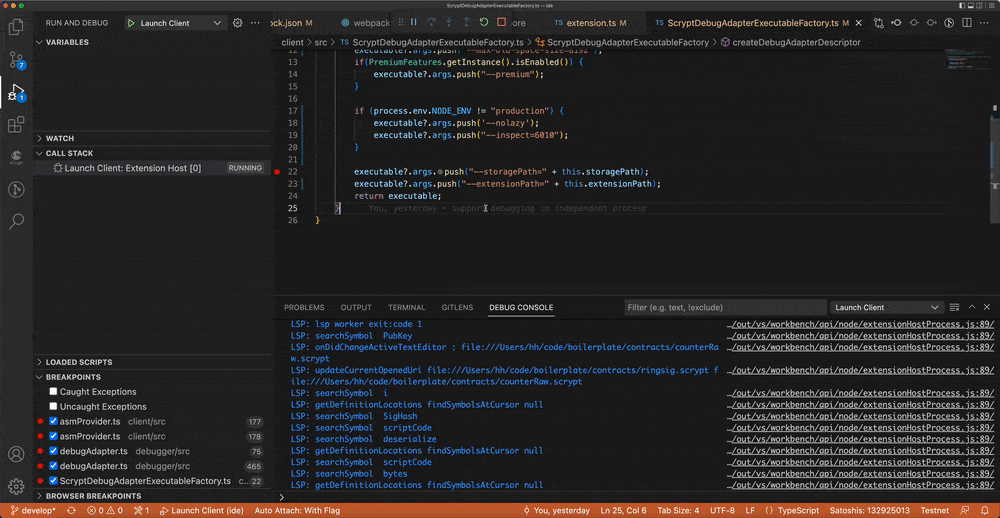Toggle Uncaught Exceptions checkbox
1000x518 pixels.
tap(54, 406)
